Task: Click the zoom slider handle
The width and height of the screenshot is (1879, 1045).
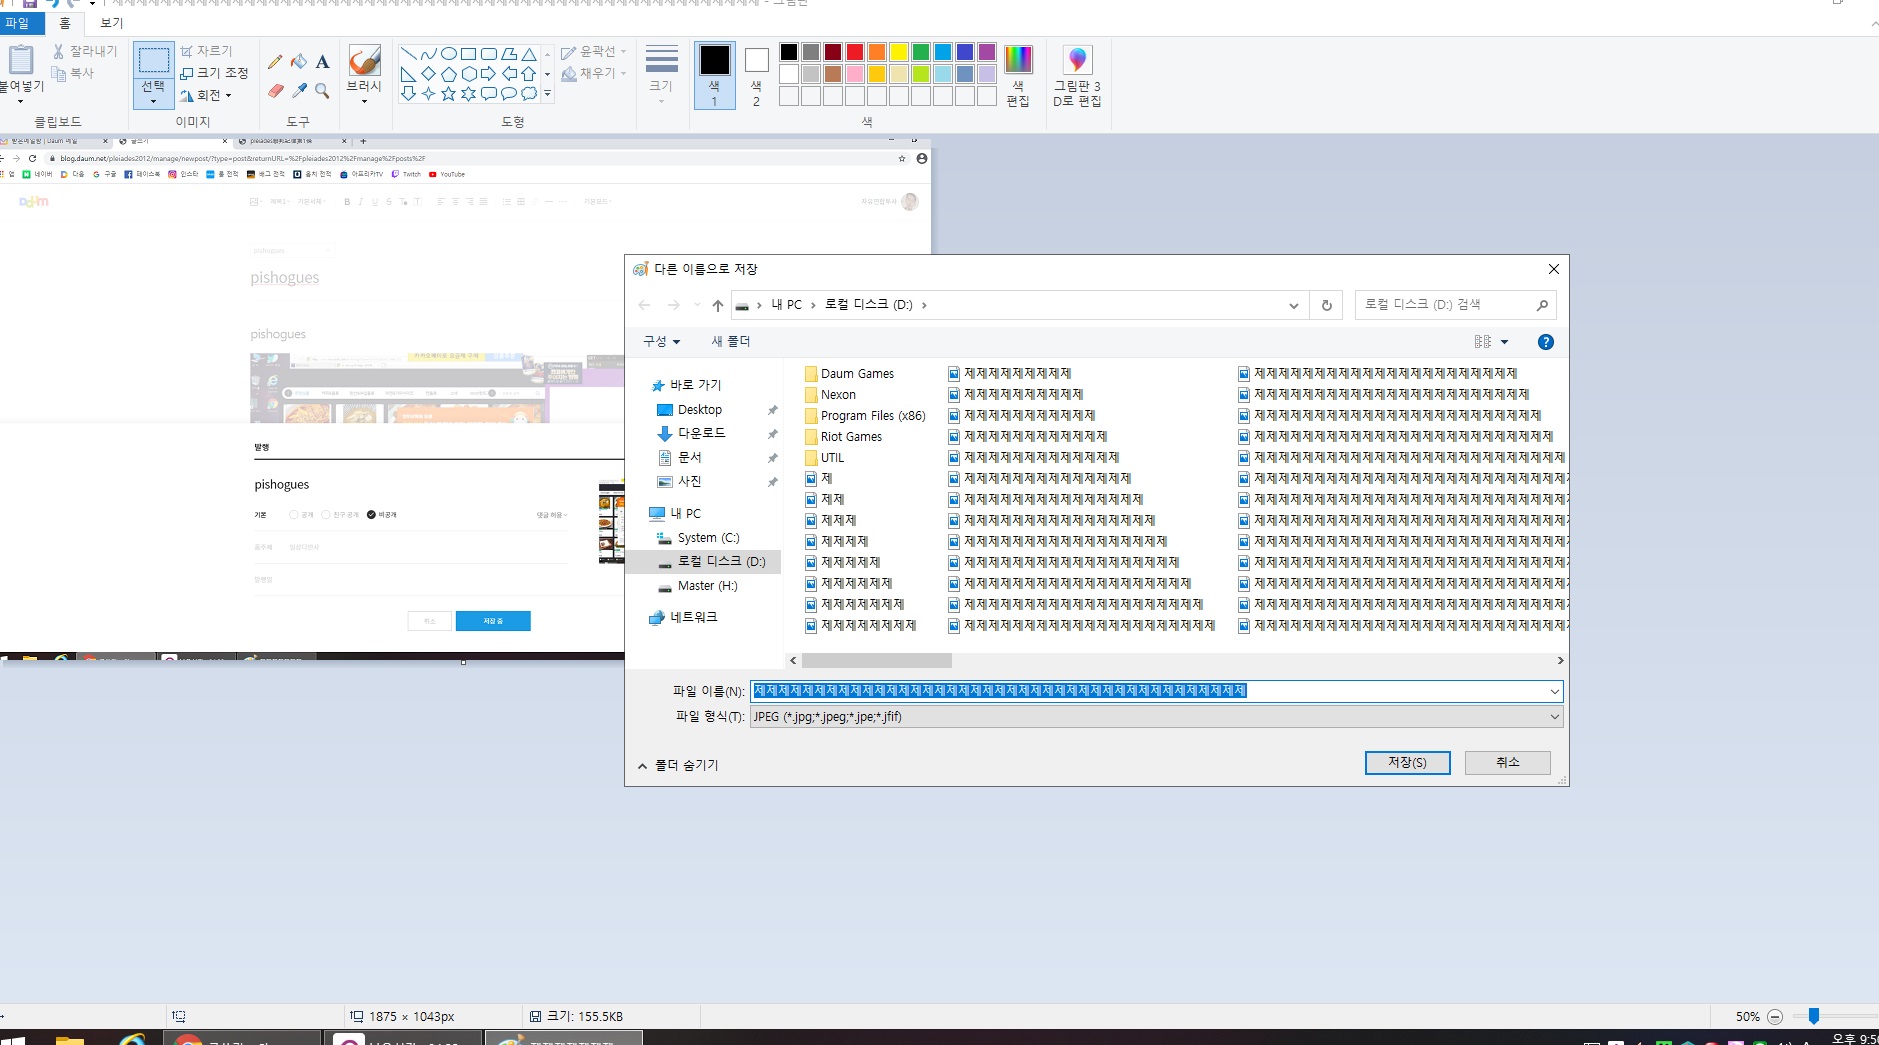Action: (x=1813, y=1016)
